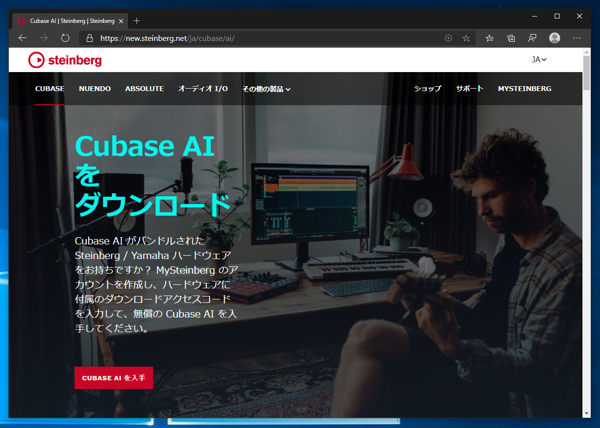Click the page vertical scrollbar thumb
This screenshot has height=428, width=600.
pos(587,73)
